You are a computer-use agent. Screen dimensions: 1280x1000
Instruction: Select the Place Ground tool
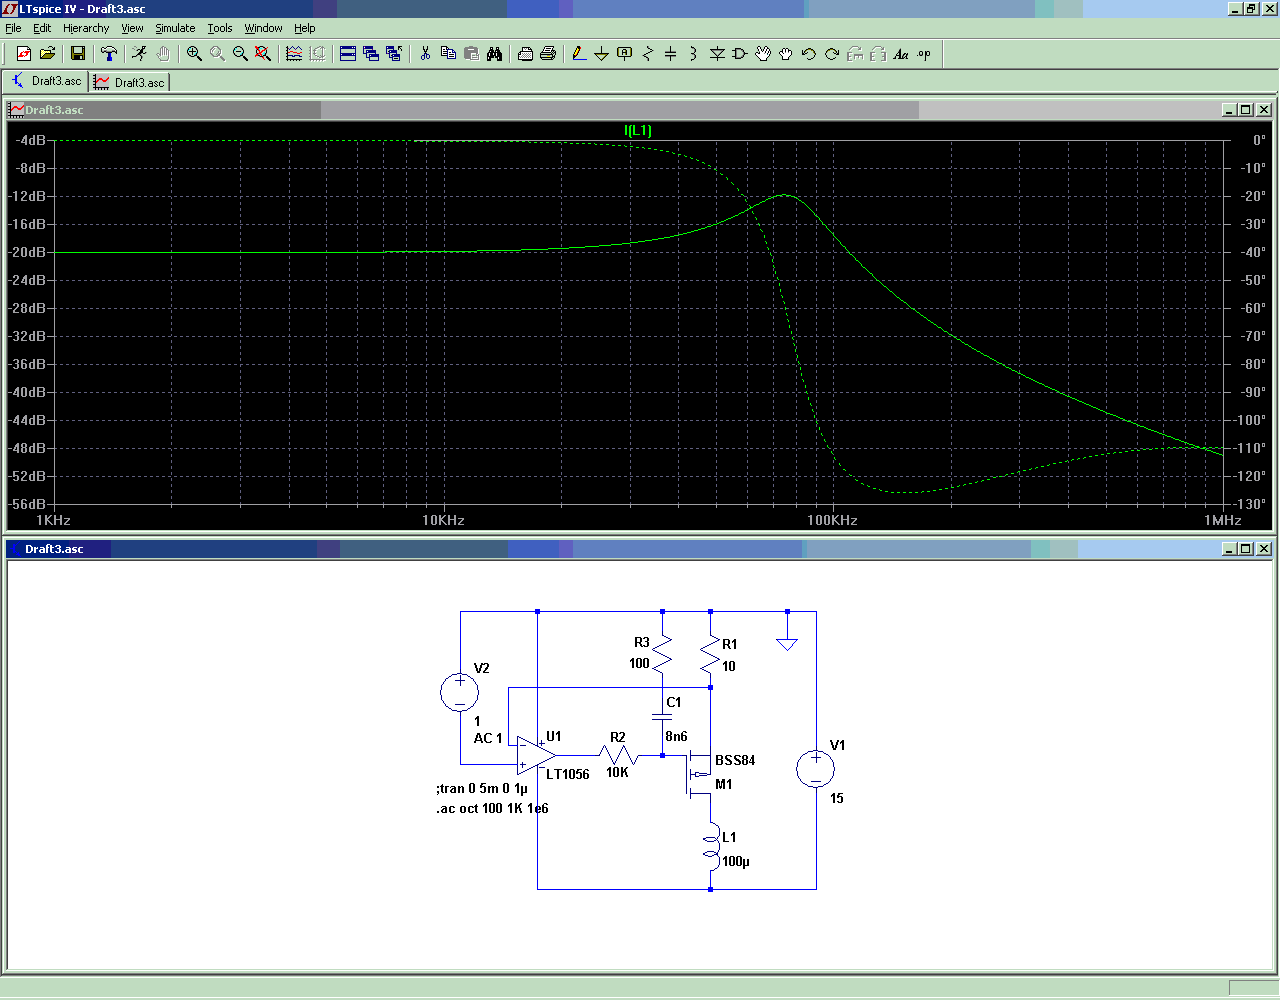[602, 54]
